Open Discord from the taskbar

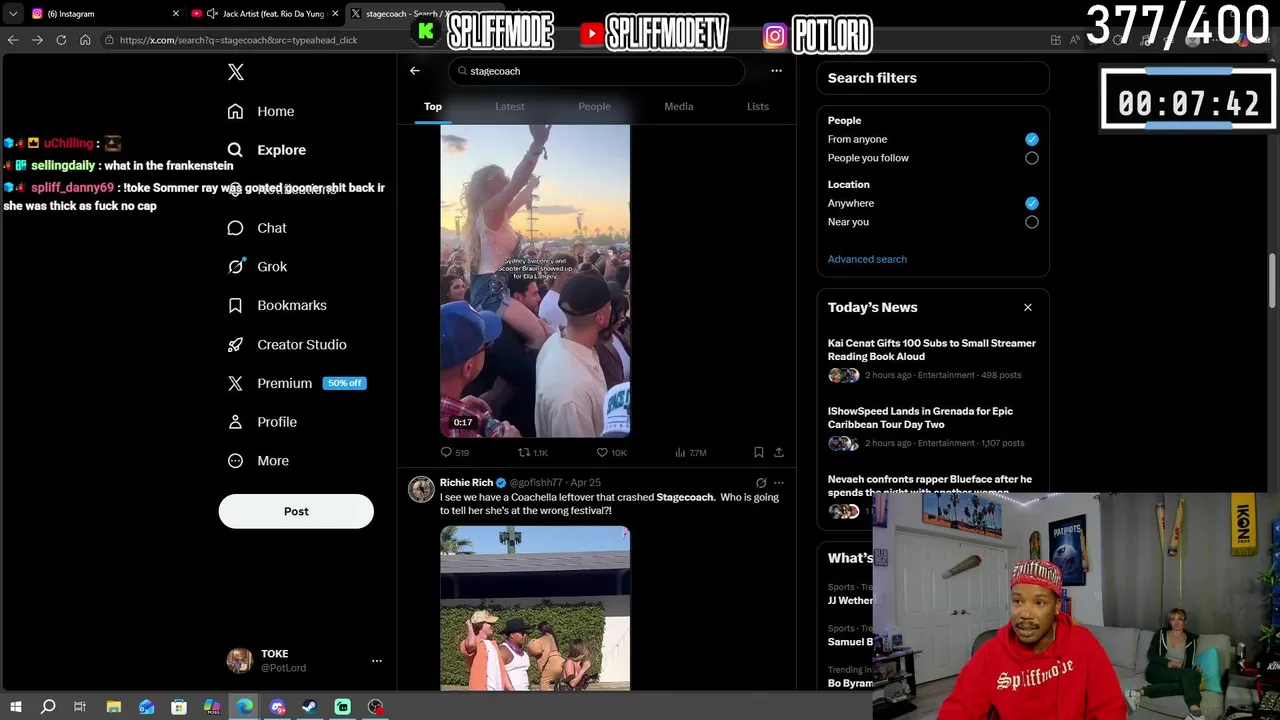point(277,707)
